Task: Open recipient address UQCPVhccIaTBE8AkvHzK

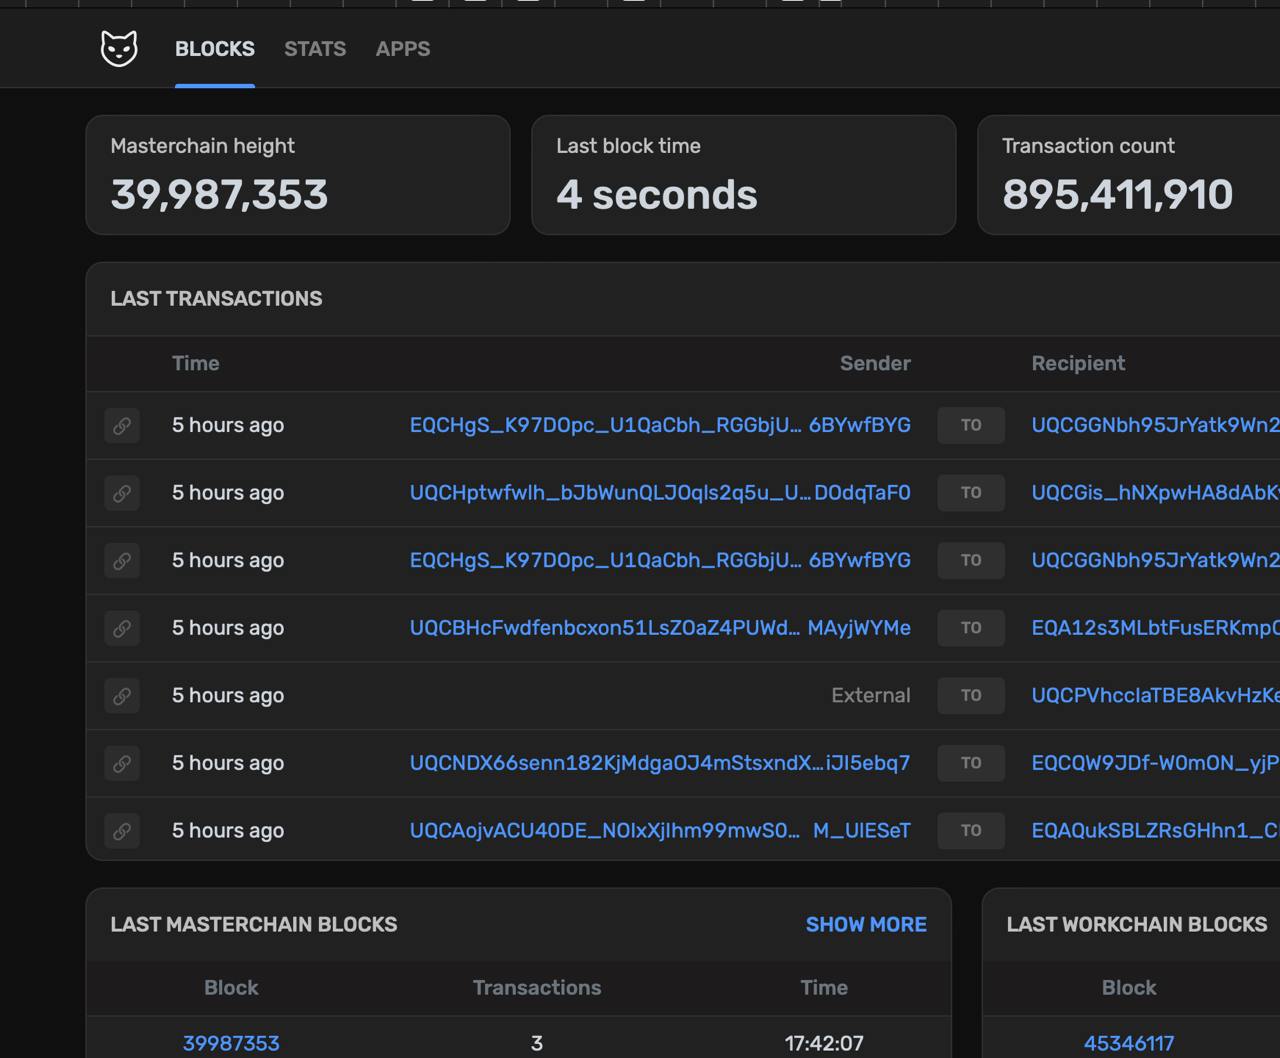Action: 1155,695
